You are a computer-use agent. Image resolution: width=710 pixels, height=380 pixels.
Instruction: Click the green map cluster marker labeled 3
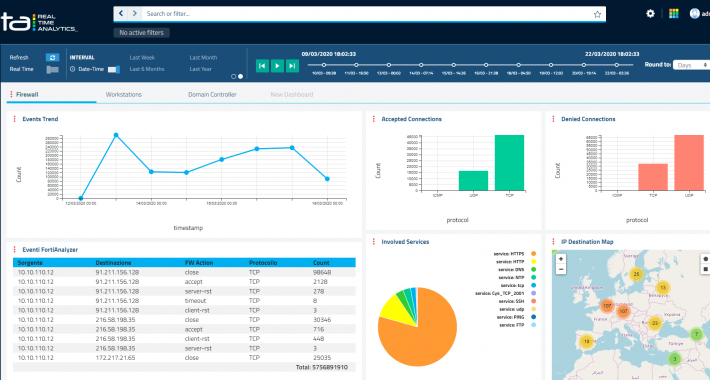tap(675, 359)
